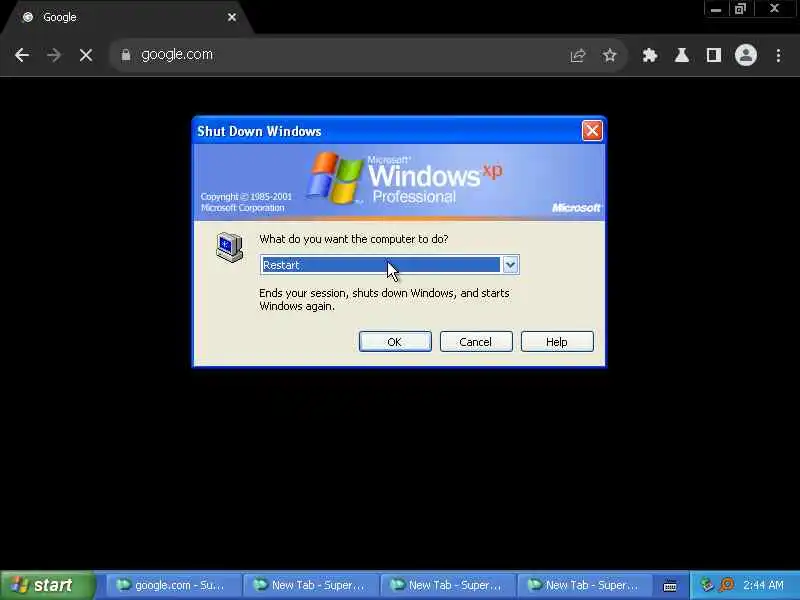Restore down the browser window
Image resolution: width=800 pixels, height=600 pixels.
point(740,9)
